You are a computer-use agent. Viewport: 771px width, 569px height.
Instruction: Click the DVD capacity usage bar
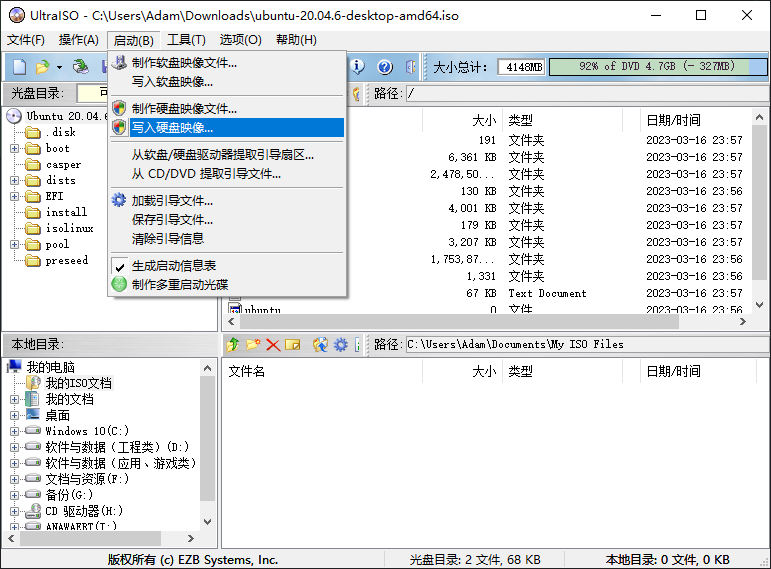655,67
